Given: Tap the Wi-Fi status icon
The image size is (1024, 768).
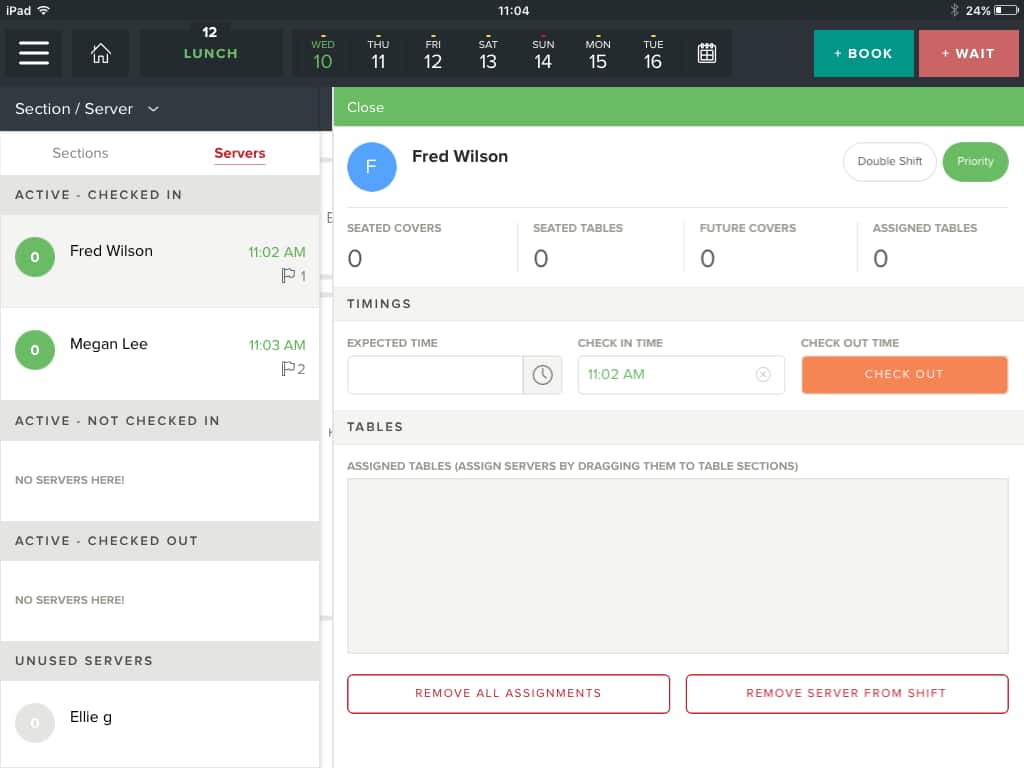Looking at the screenshot, I should point(43,10).
